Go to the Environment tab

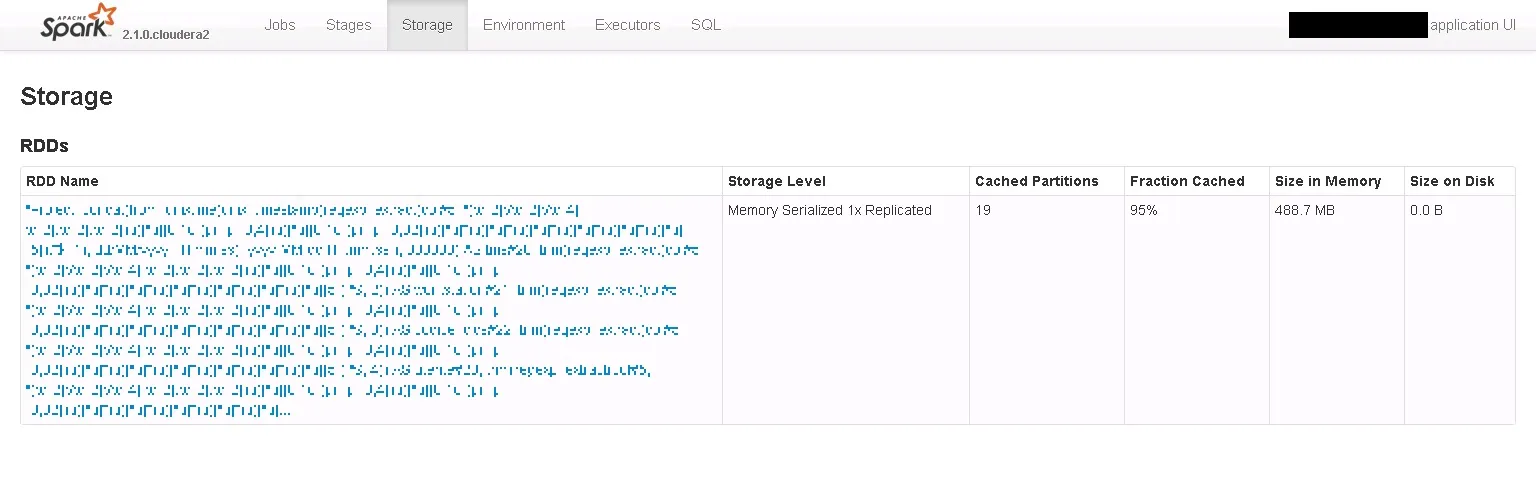(x=524, y=25)
